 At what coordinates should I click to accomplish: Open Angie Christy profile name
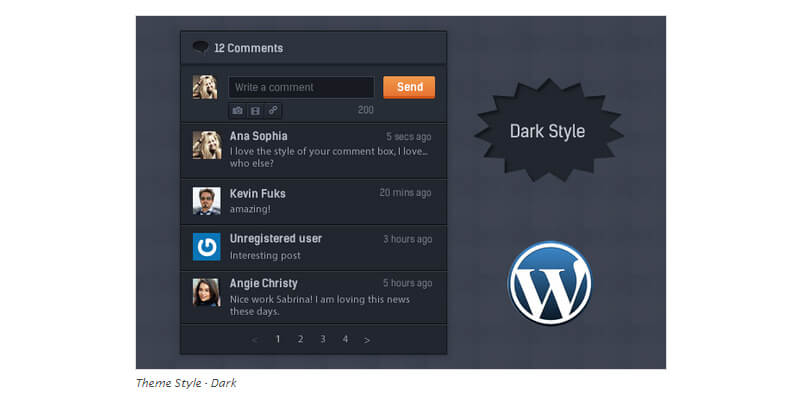[x=263, y=284]
